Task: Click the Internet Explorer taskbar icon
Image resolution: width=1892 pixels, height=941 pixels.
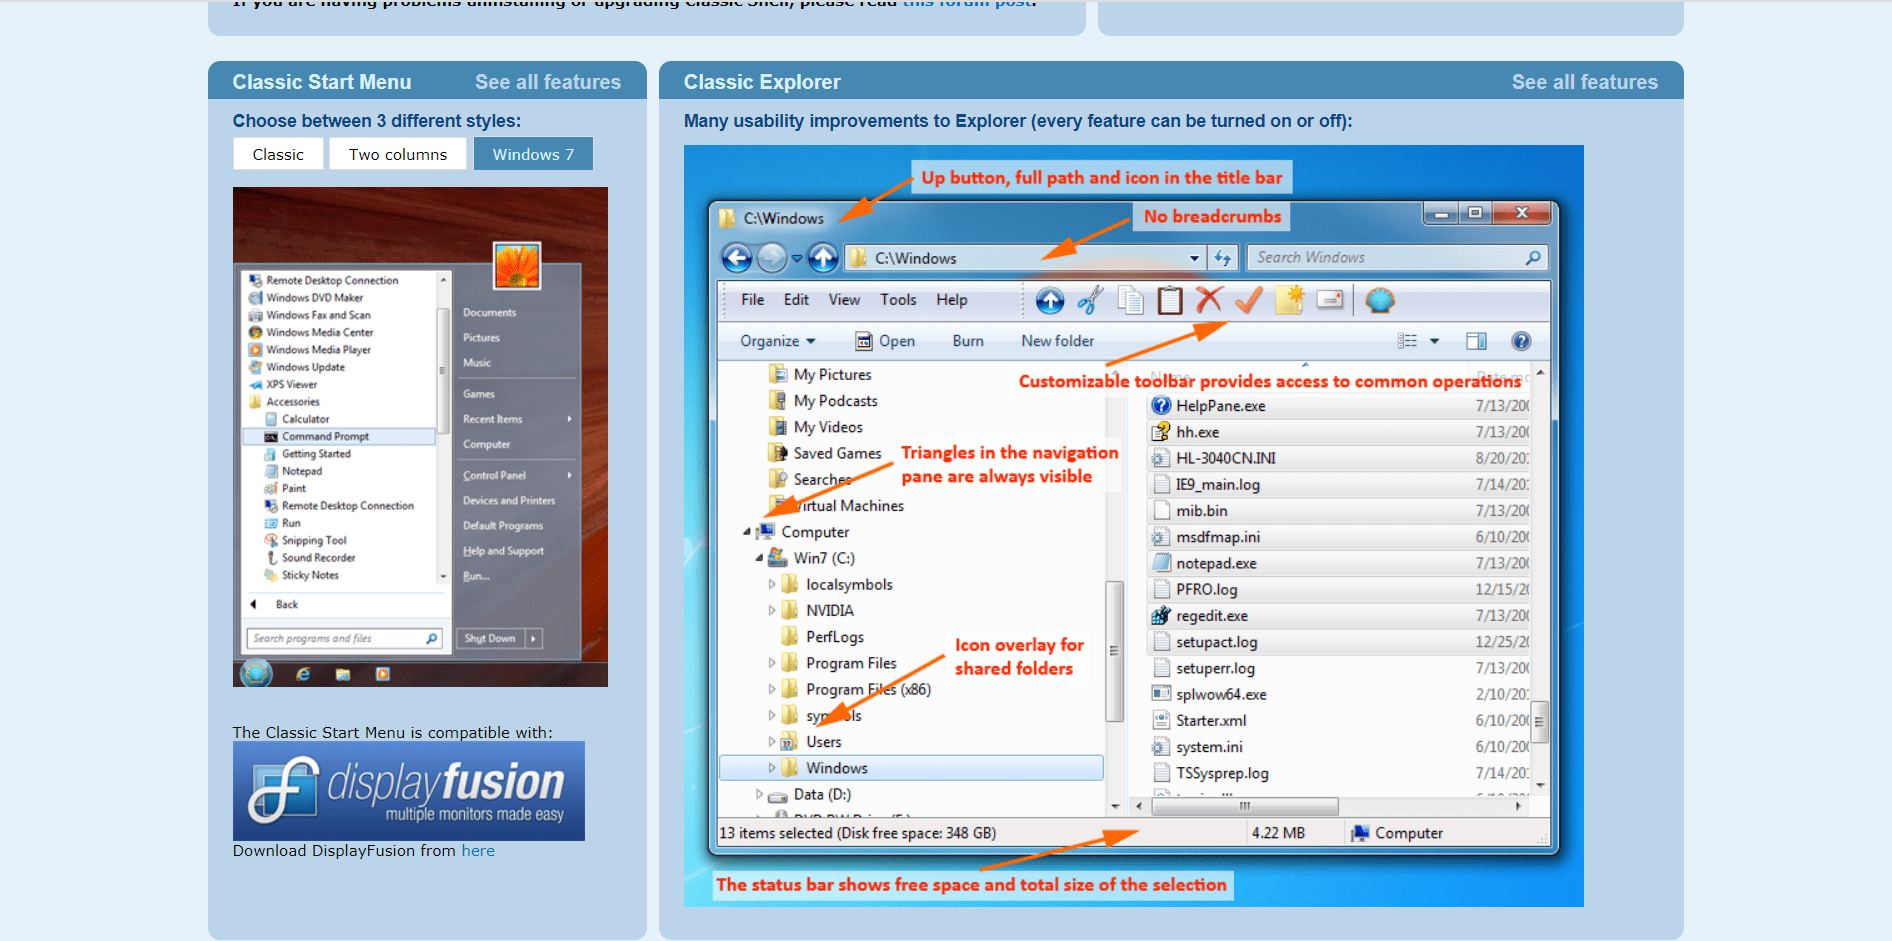Action: click(303, 674)
